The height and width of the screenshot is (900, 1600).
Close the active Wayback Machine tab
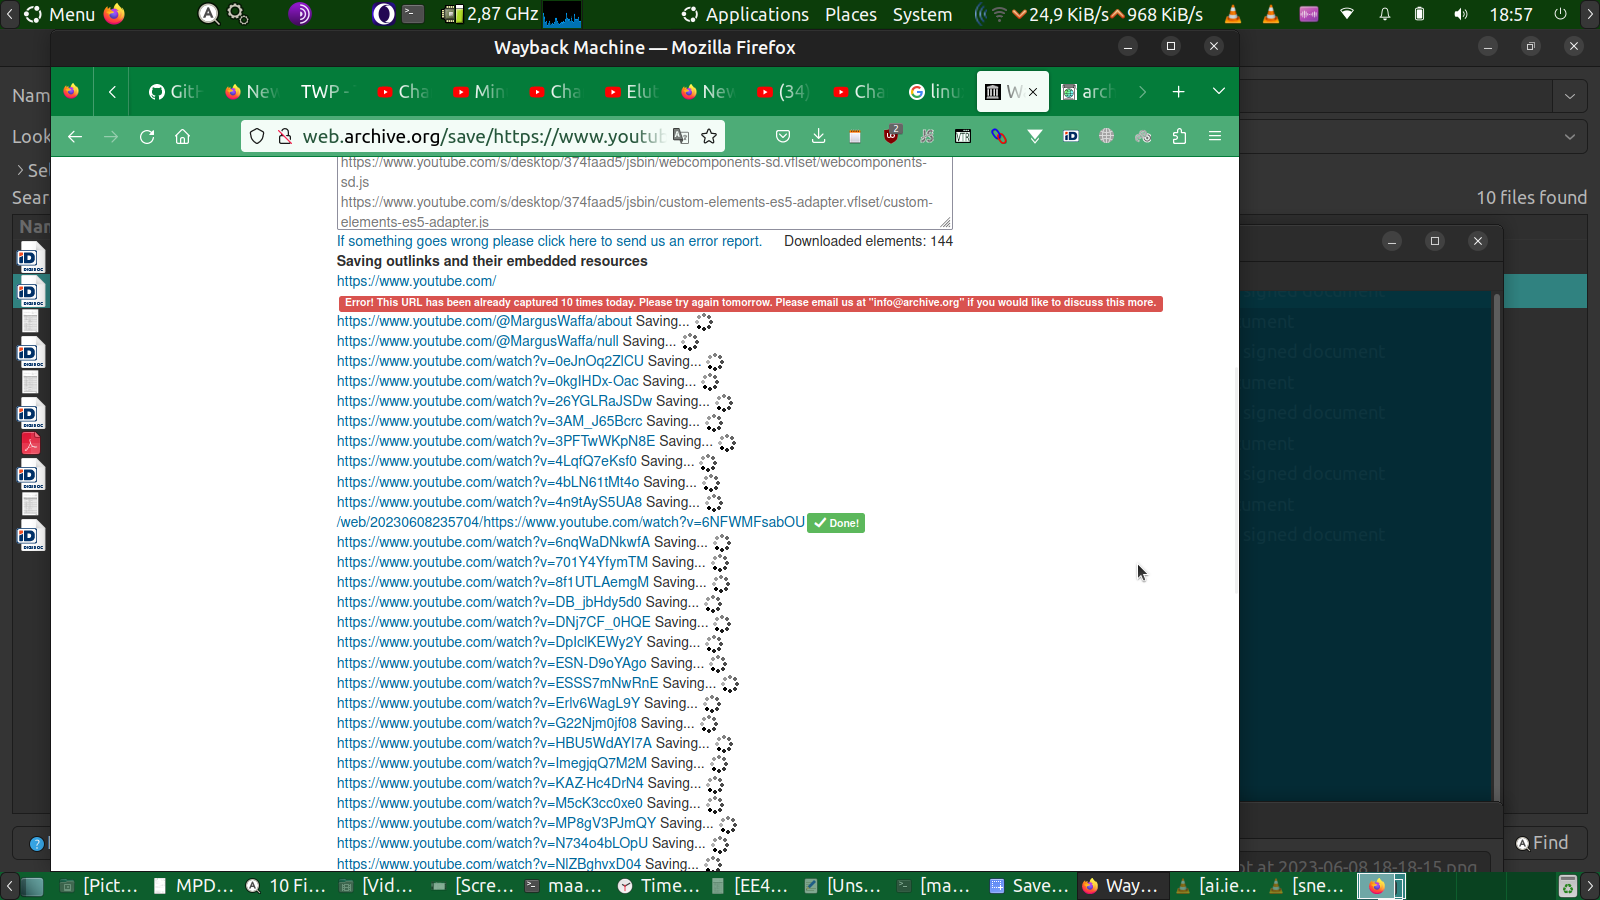click(1033, 92)
